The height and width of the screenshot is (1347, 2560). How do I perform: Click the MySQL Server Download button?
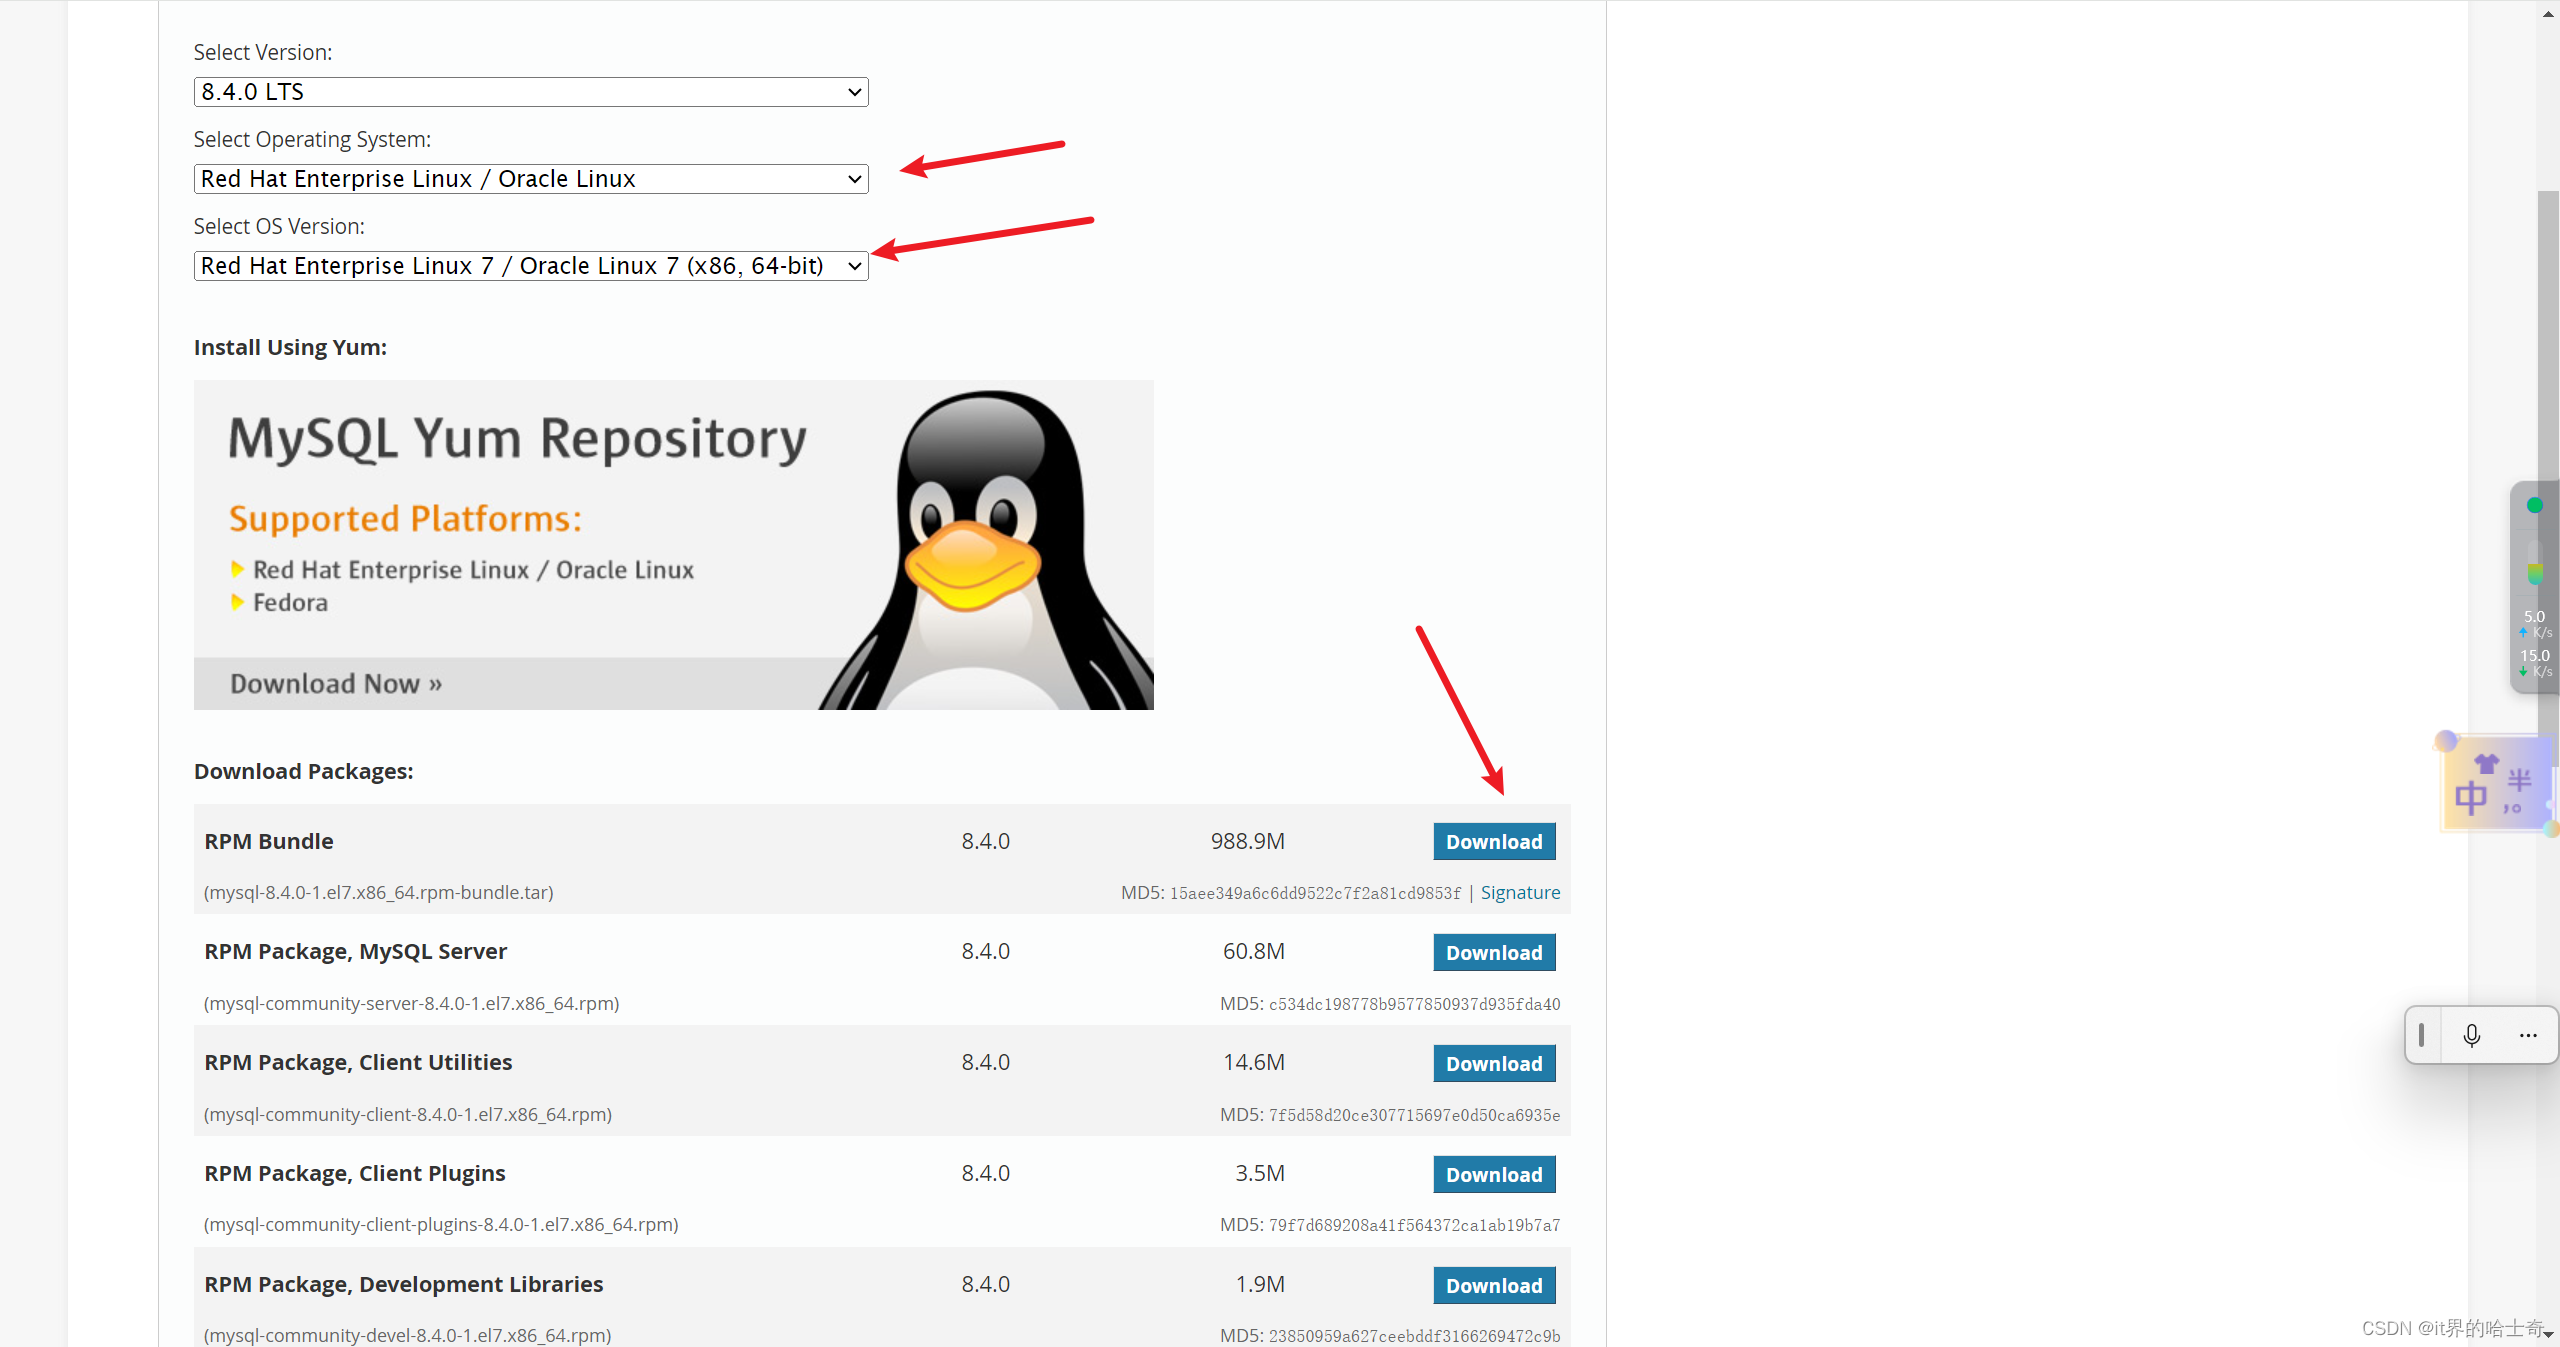(x=1493, y=951)
